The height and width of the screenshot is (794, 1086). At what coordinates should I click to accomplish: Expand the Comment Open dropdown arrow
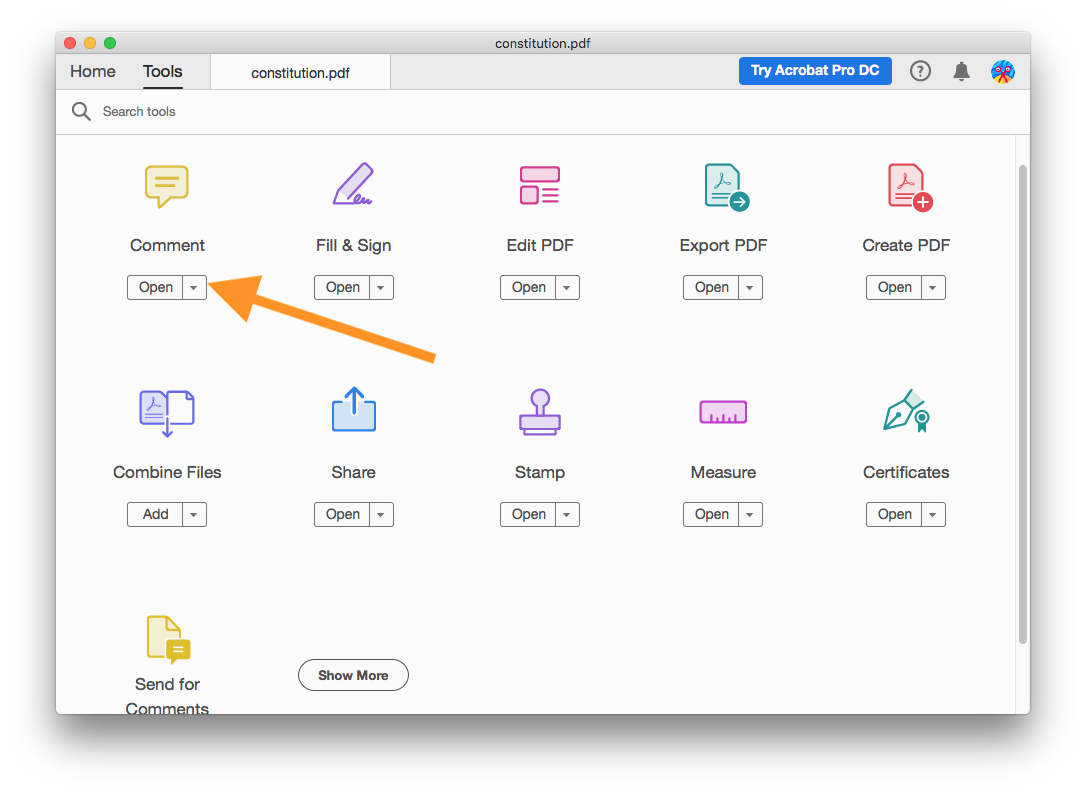[194, 288]
